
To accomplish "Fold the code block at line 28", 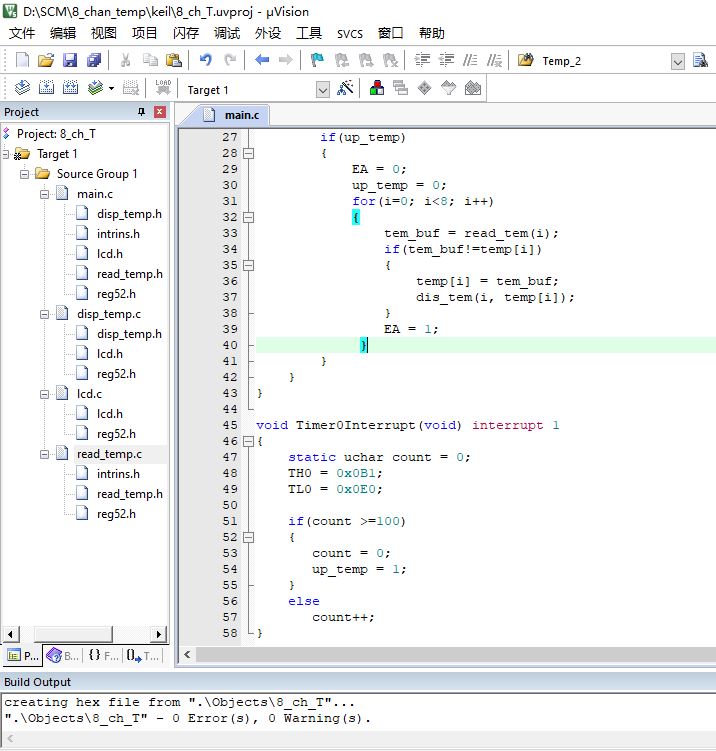I will 248,153.
